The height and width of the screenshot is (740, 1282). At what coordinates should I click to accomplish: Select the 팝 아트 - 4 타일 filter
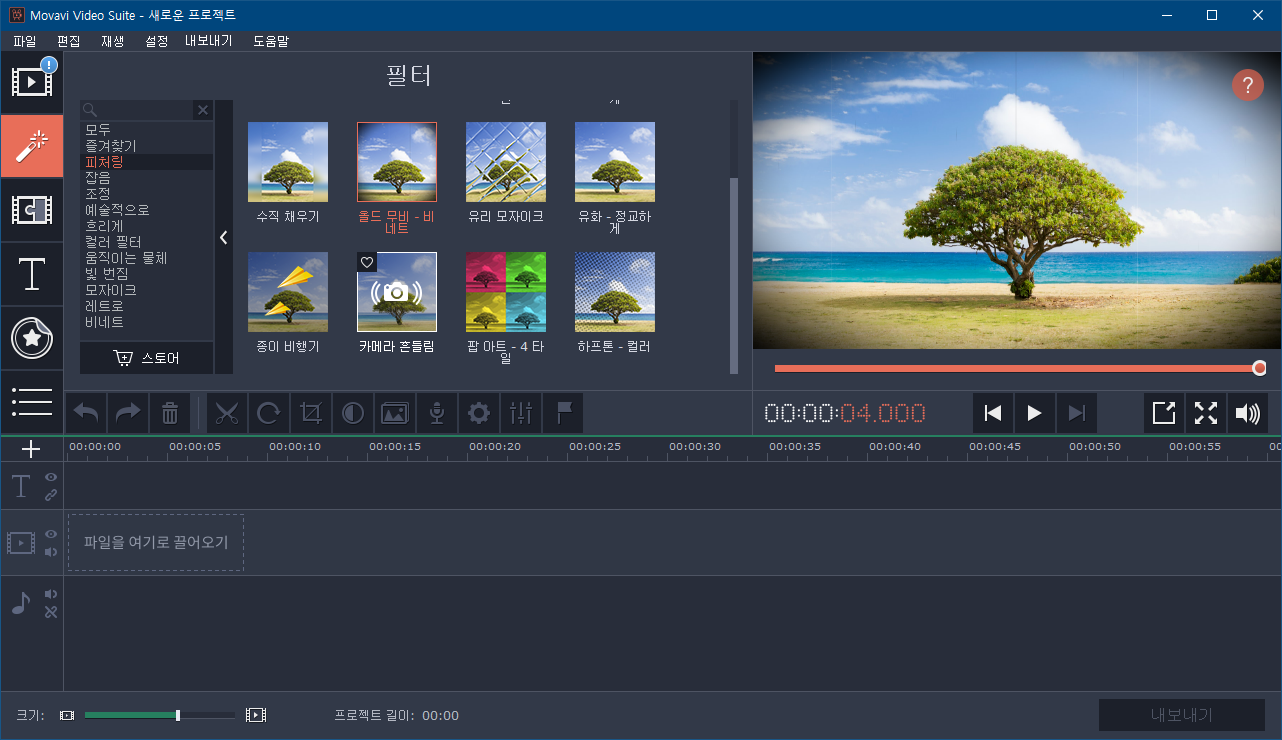point(506,292)
